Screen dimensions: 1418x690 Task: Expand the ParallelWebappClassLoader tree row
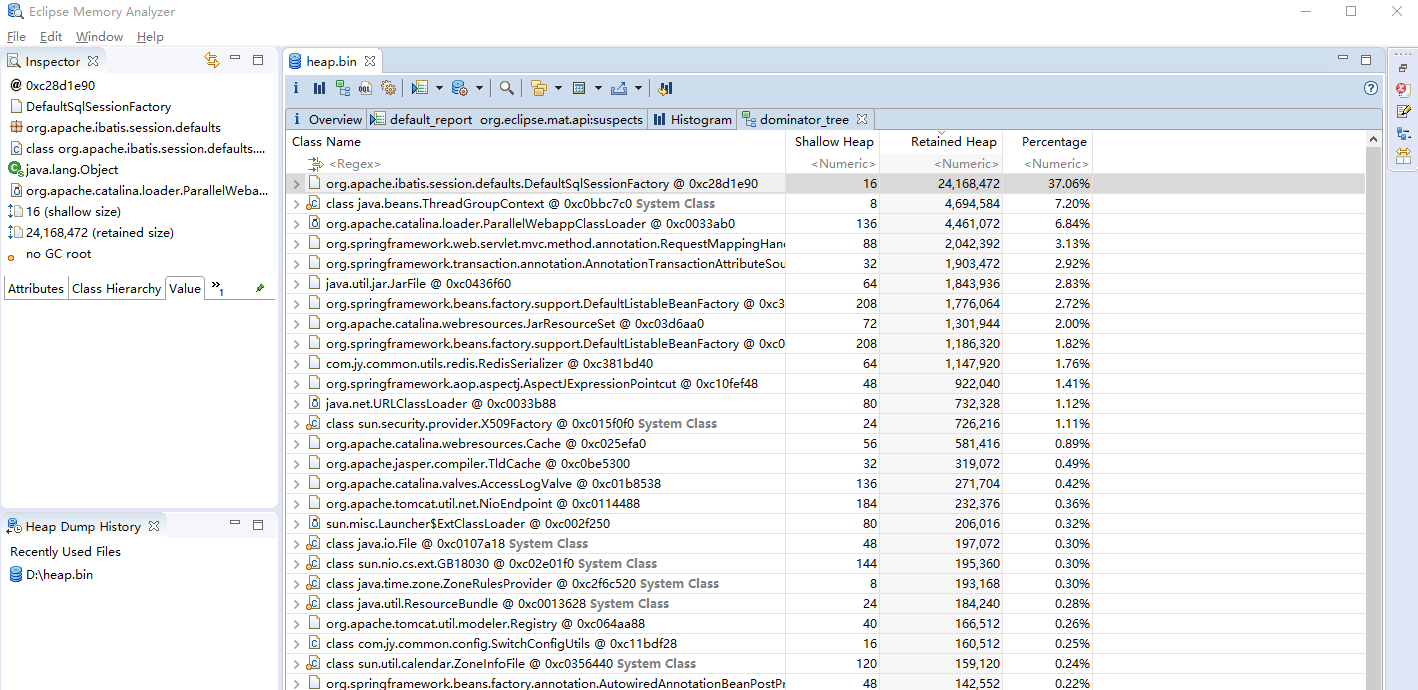296,224
